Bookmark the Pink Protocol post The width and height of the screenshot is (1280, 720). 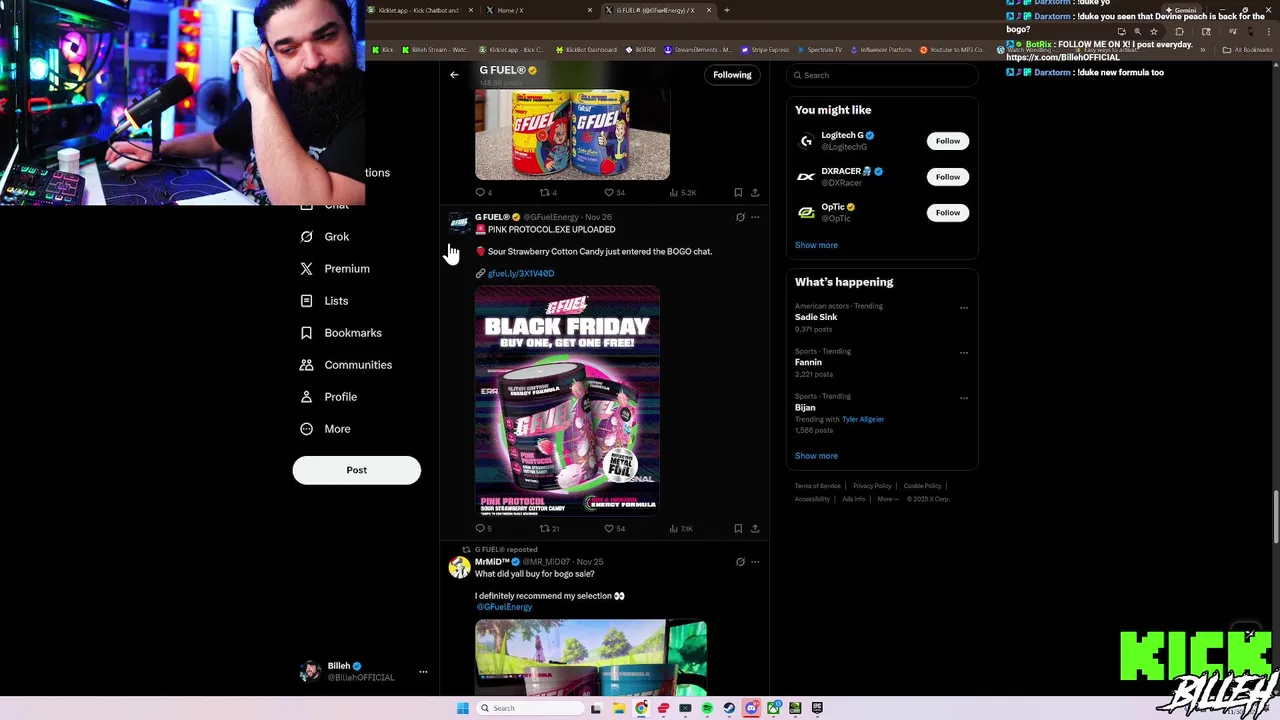click(738, 528)
